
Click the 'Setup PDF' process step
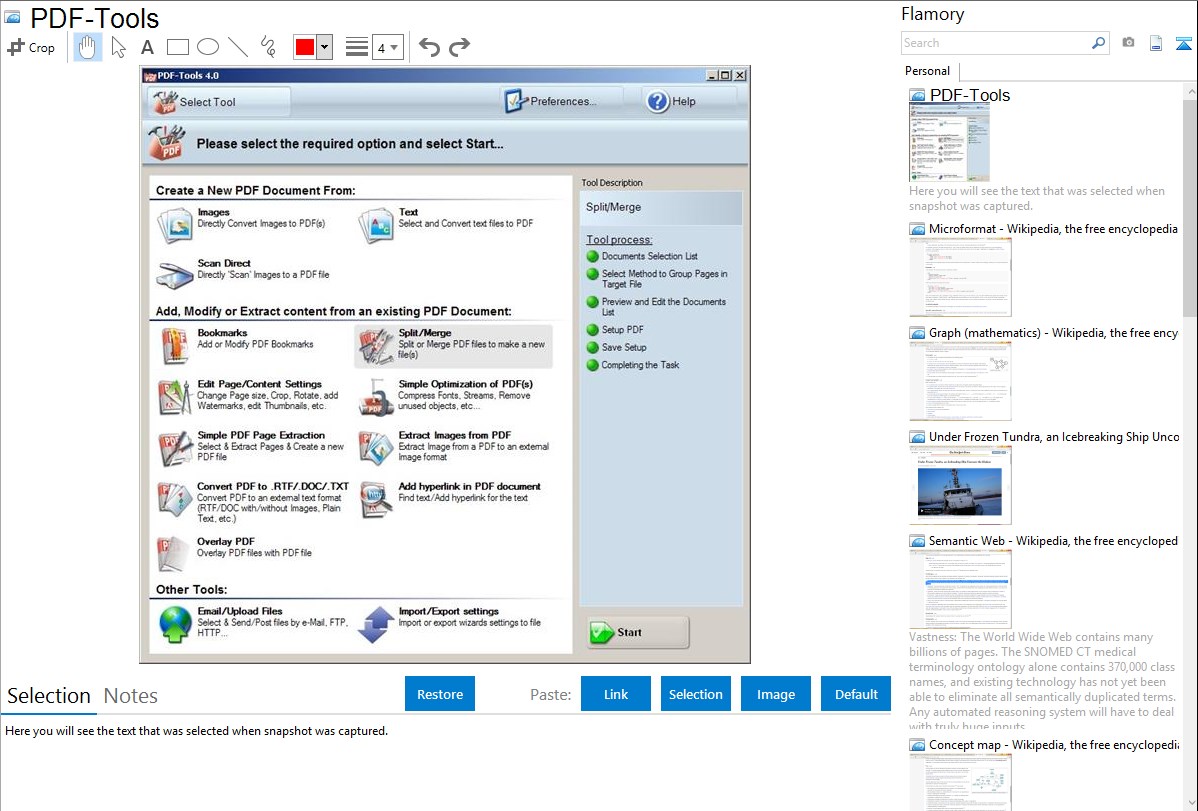pyautogui.click(x=623, y=329)
